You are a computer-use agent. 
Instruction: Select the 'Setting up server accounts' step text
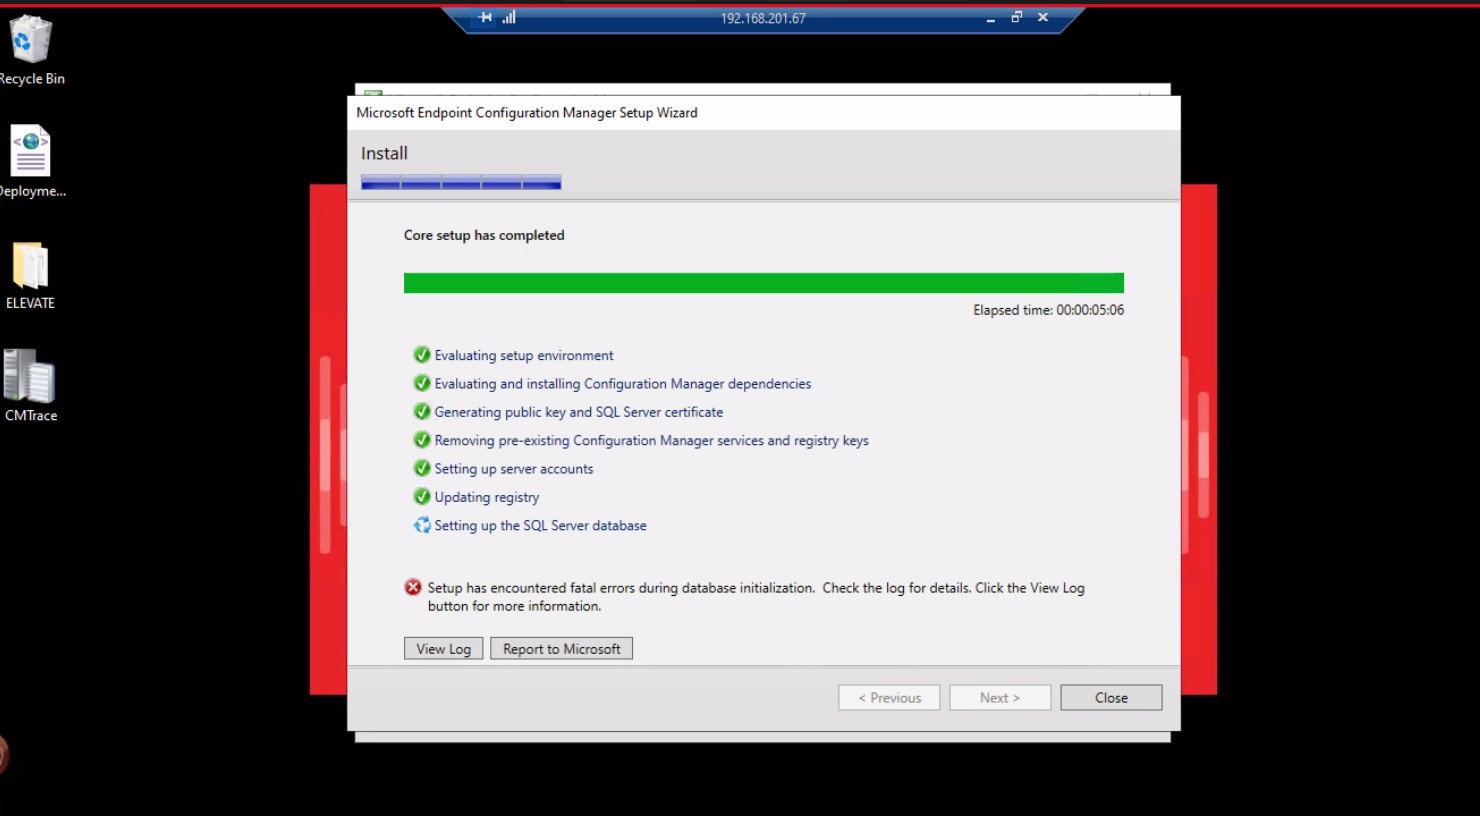point(514,468)
